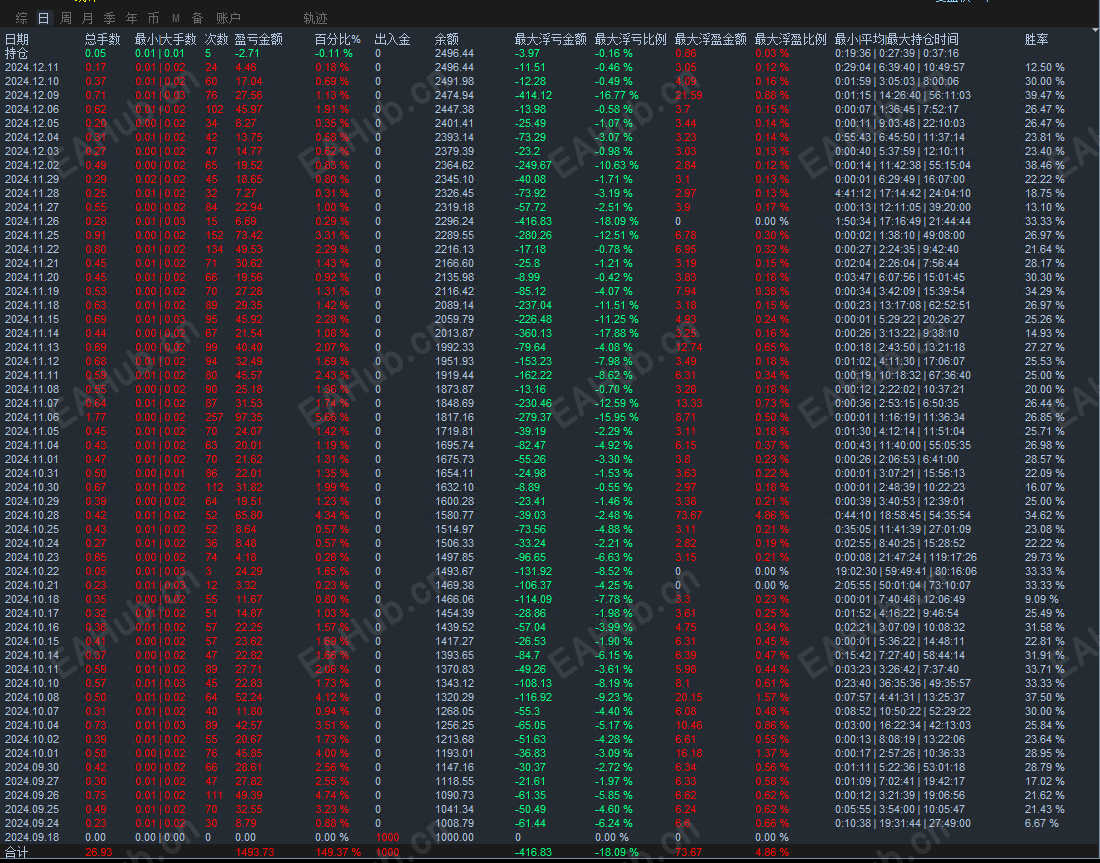1100x863 pixels.
Task: Select the 2024.11.06 date cell
Action: point(32,417)
